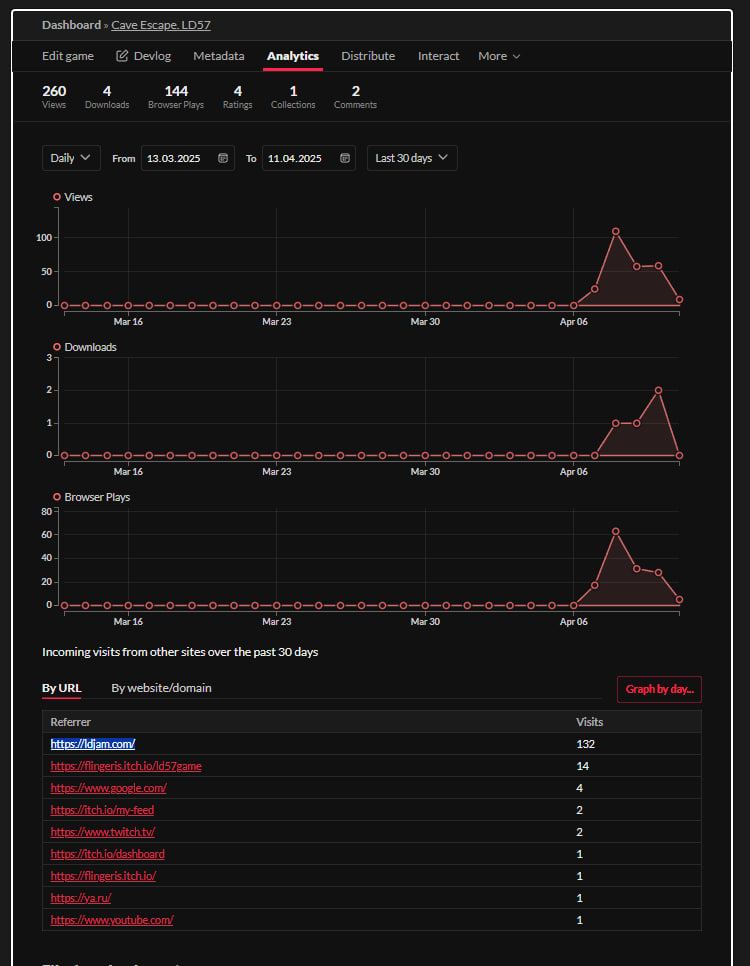The height and width of the screenshot is (966, 750).
Task: Toggle the Downloads chart legend marker
Action: click(57, 347)
